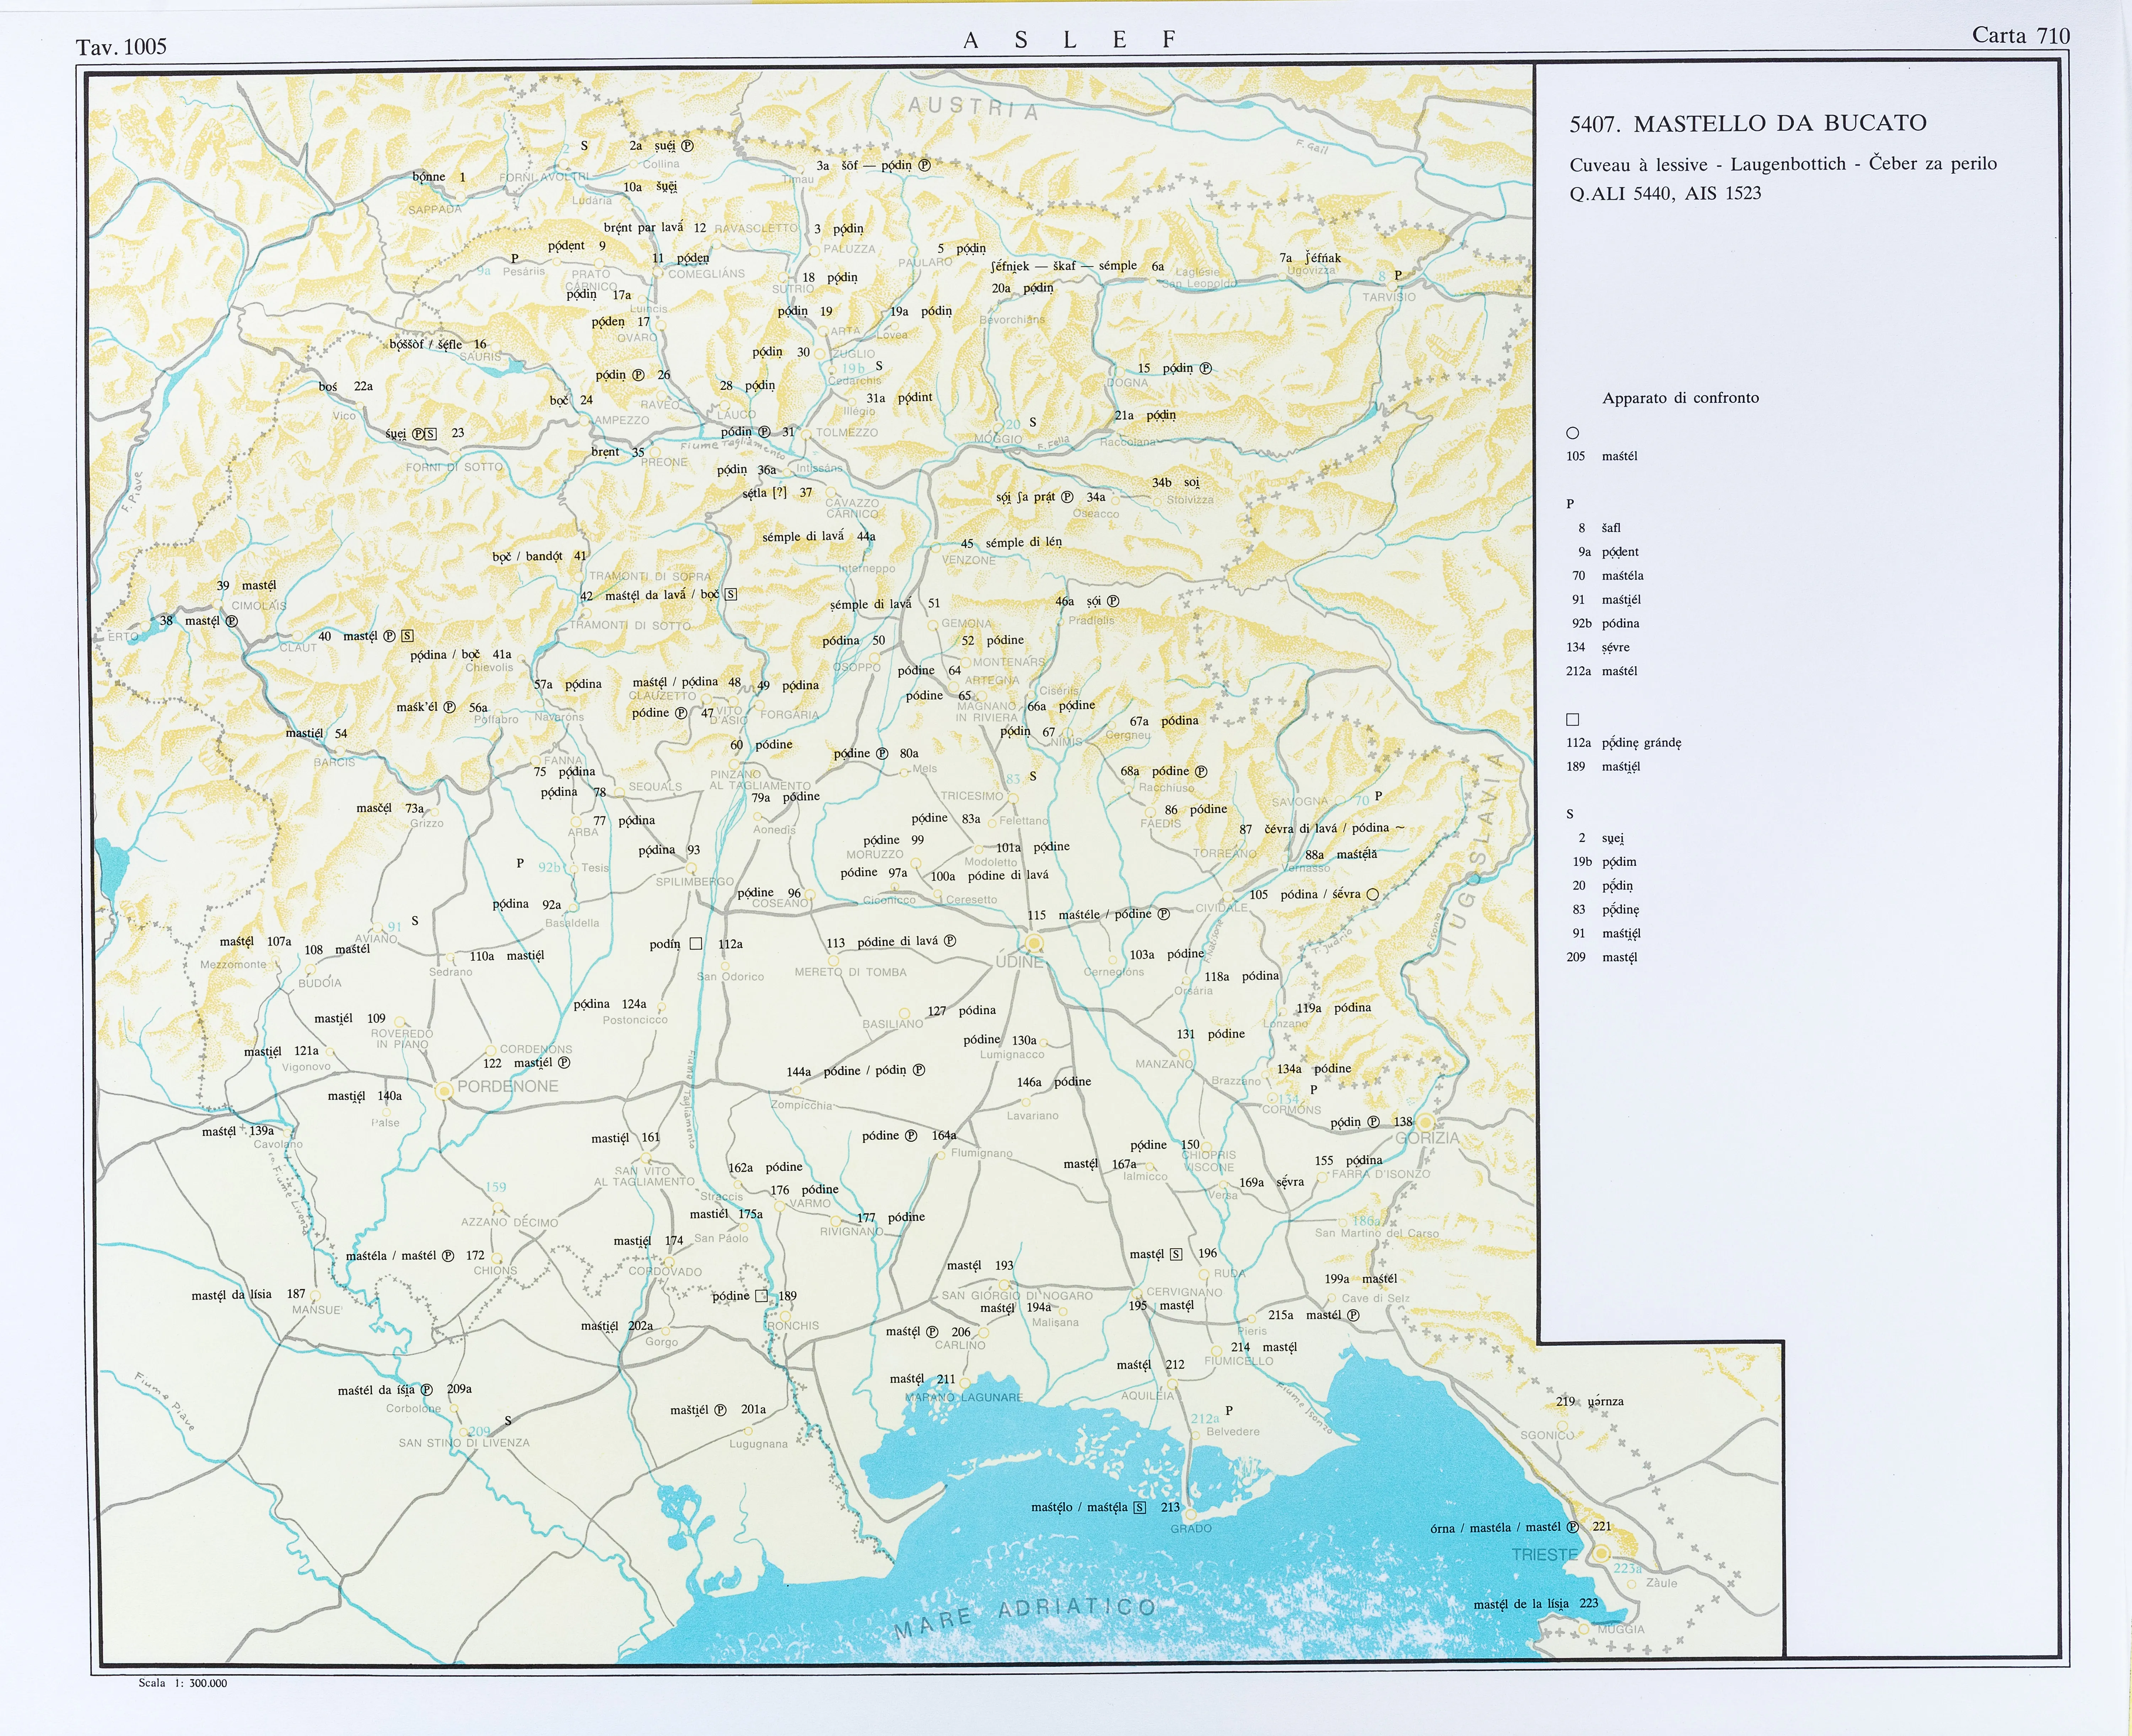Image resolution: width=2132 pixels, height=1736 pixels.
Task: Click the legend entry 112a pódine grándę
Action: click(x=1623, y=743)
